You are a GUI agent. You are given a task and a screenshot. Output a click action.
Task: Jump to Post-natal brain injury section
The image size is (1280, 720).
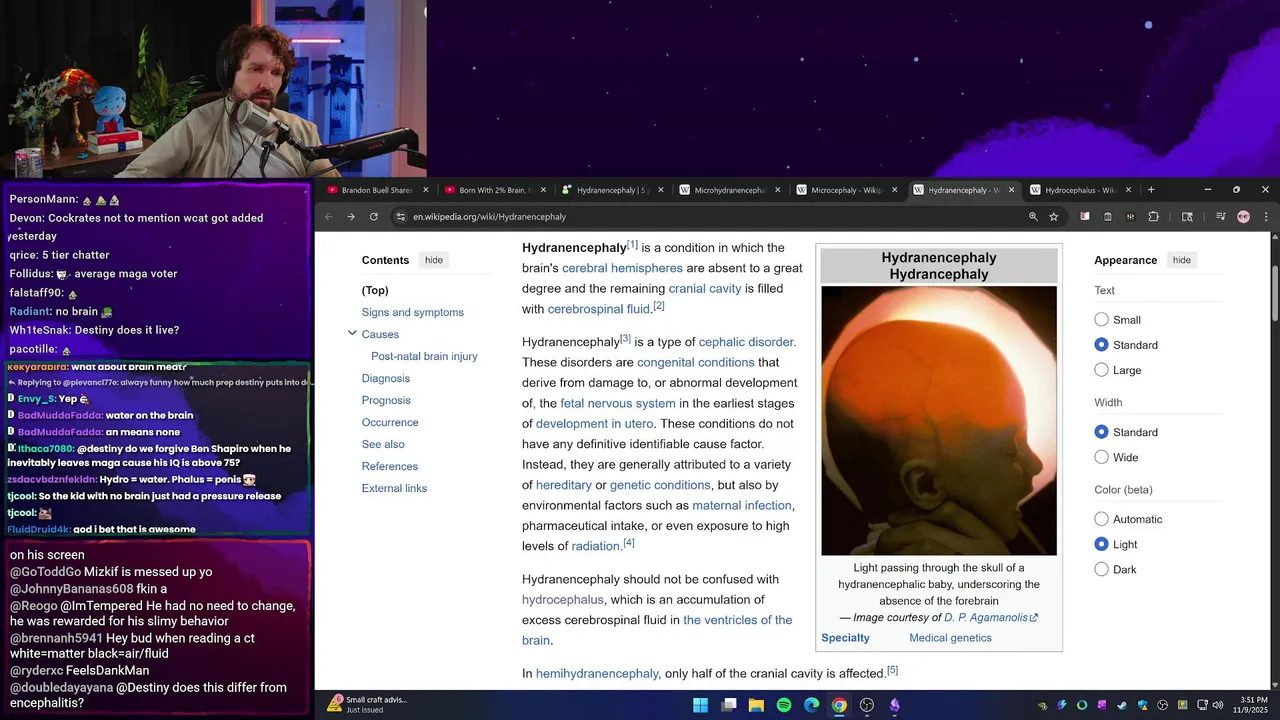click(x=424, y=356)
